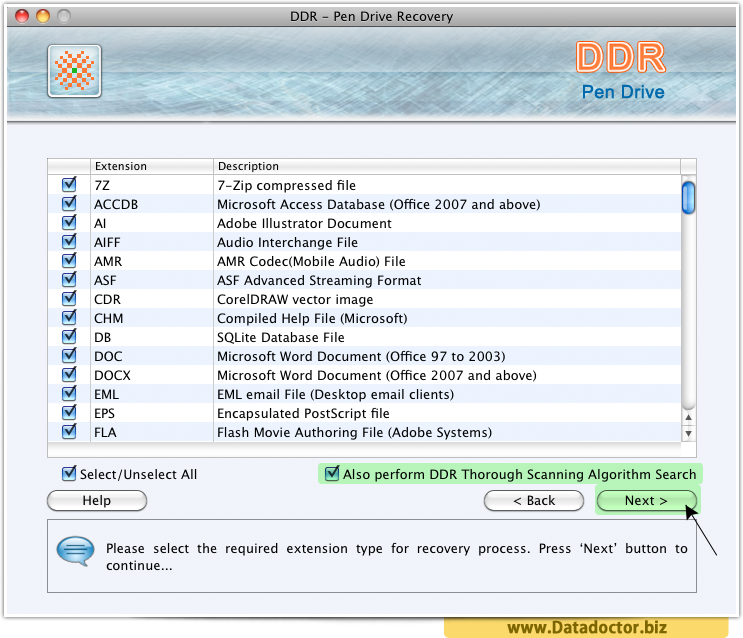
Task: Toggle the AI extension checkbox
Action: 69,222
